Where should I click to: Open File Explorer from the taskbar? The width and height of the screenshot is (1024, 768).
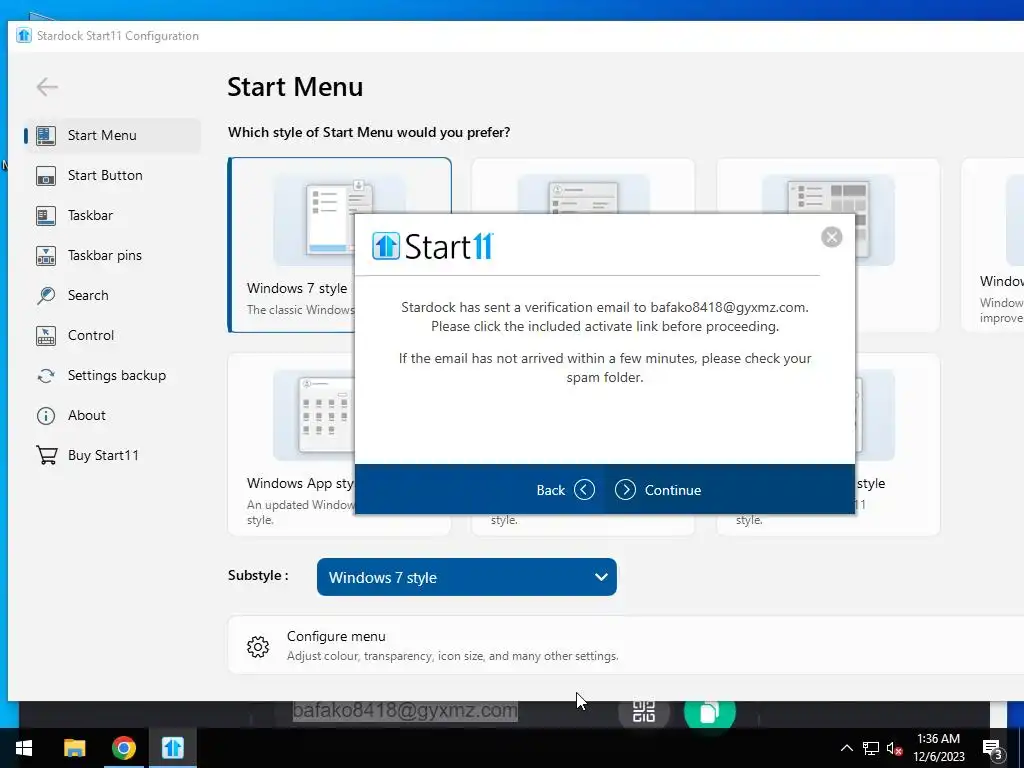(74, 748)
